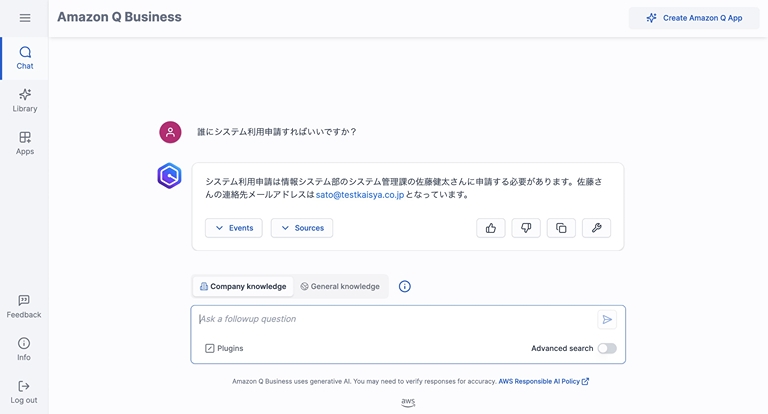
Task: Open the Info page
Action: [x=24, y=349]
